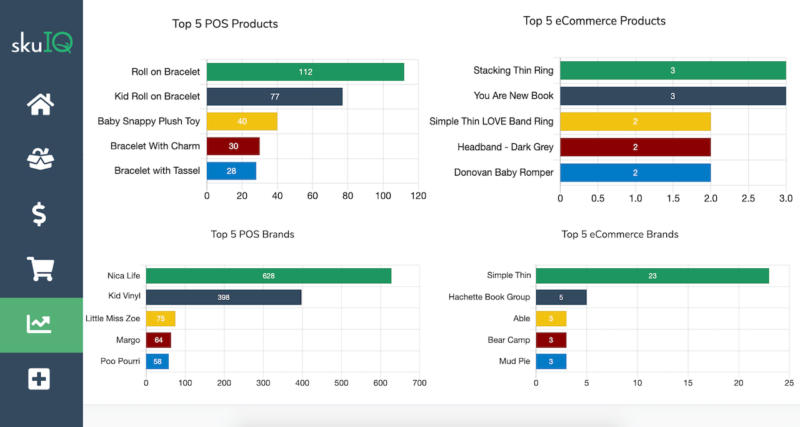Screen dimensions: 800x427
Task: Click the You Are New Book bar
Action: click(x=672, y=96)
